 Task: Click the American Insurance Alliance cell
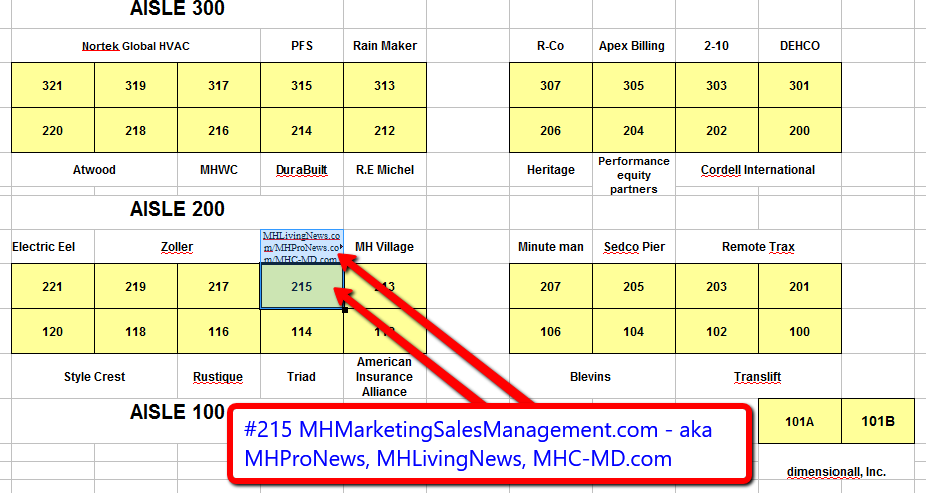(x=384, y=377)
